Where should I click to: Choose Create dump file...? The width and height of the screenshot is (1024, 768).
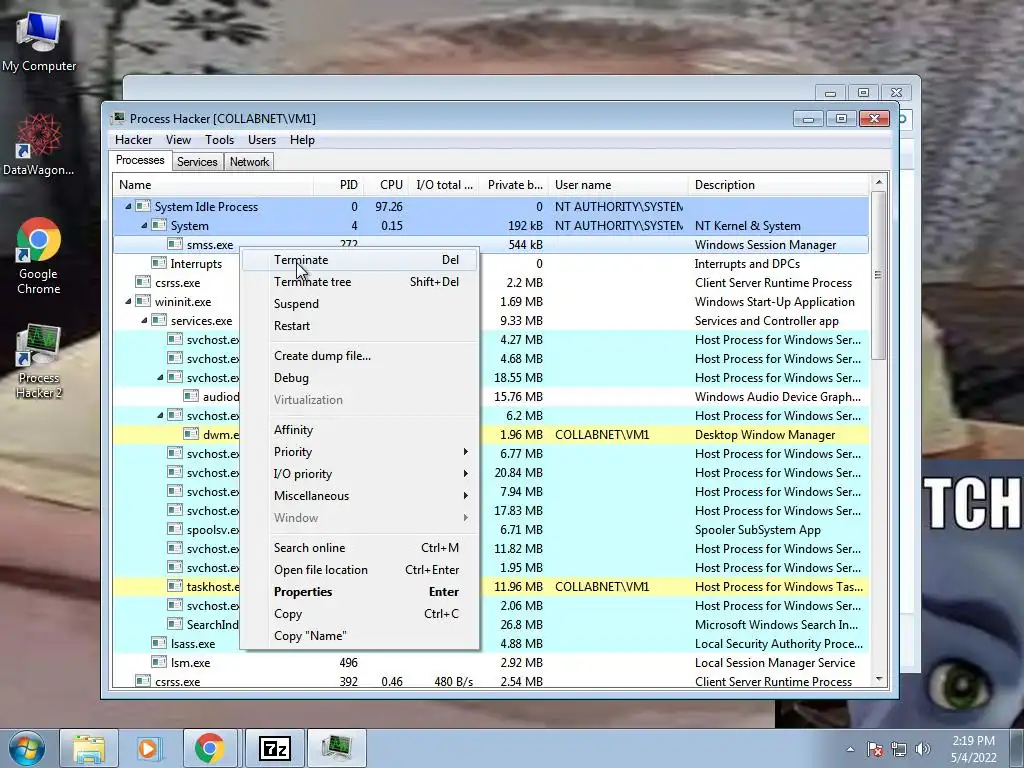click(x=360, y=356)
